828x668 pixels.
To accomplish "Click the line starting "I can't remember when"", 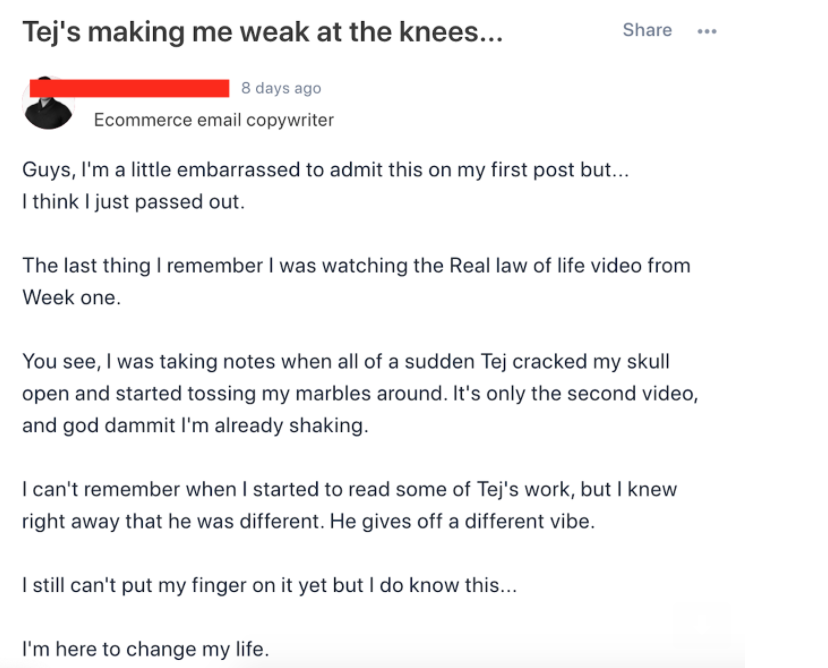I will point(349,490).
